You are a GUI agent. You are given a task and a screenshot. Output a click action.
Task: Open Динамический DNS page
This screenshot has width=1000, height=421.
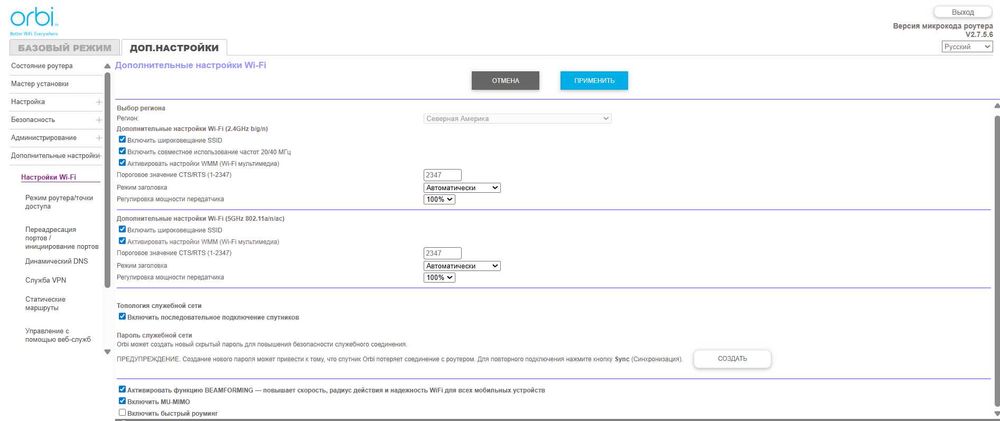pyautogui.click(x=57, y=261)
